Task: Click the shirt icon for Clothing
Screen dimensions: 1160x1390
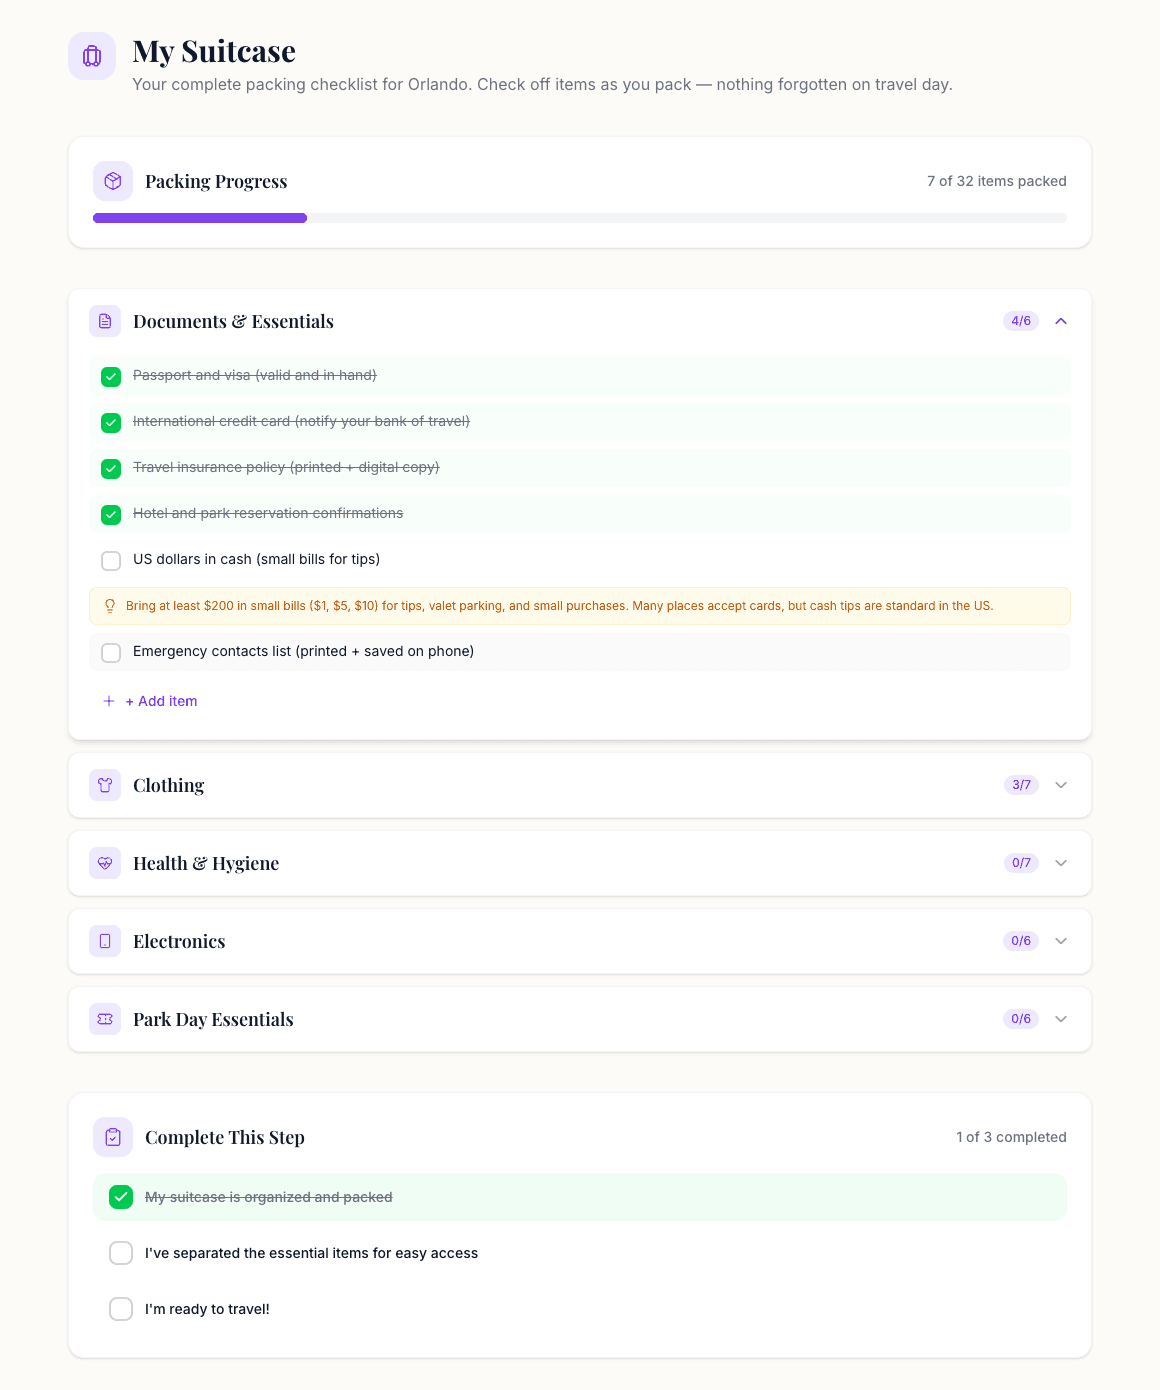Action: pyautogui.click(x=105, y=785)
